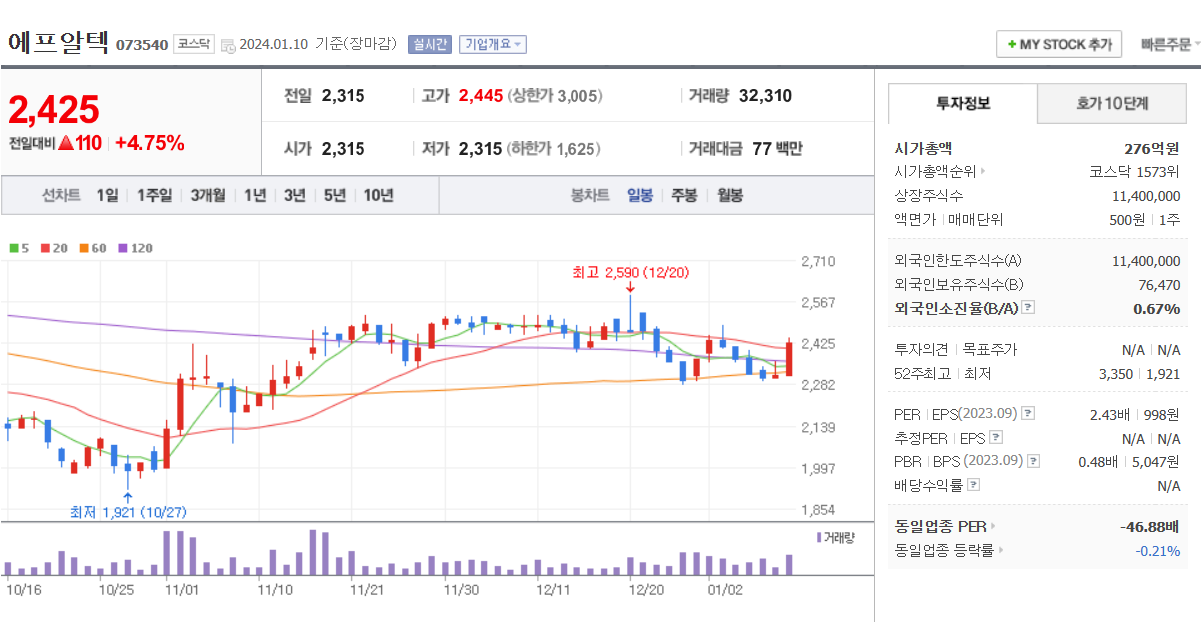Open help icon beside 배당수익률
The image size is (1202, 622).
pos(974,485)
